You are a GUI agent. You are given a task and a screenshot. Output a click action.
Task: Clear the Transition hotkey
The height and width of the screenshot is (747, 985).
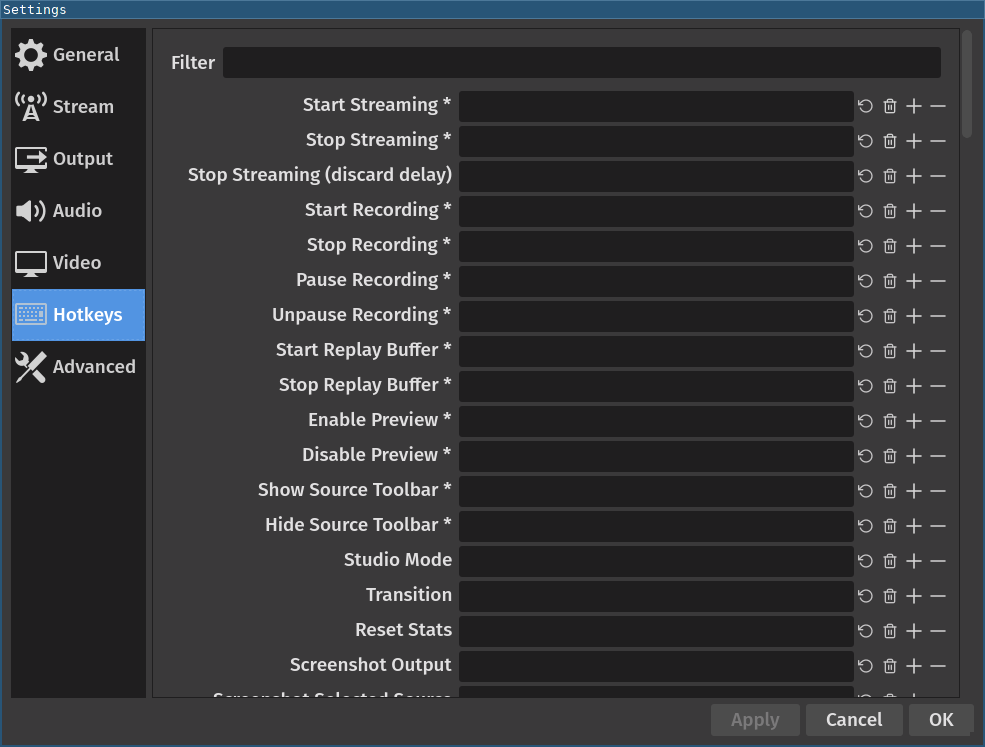889,596
